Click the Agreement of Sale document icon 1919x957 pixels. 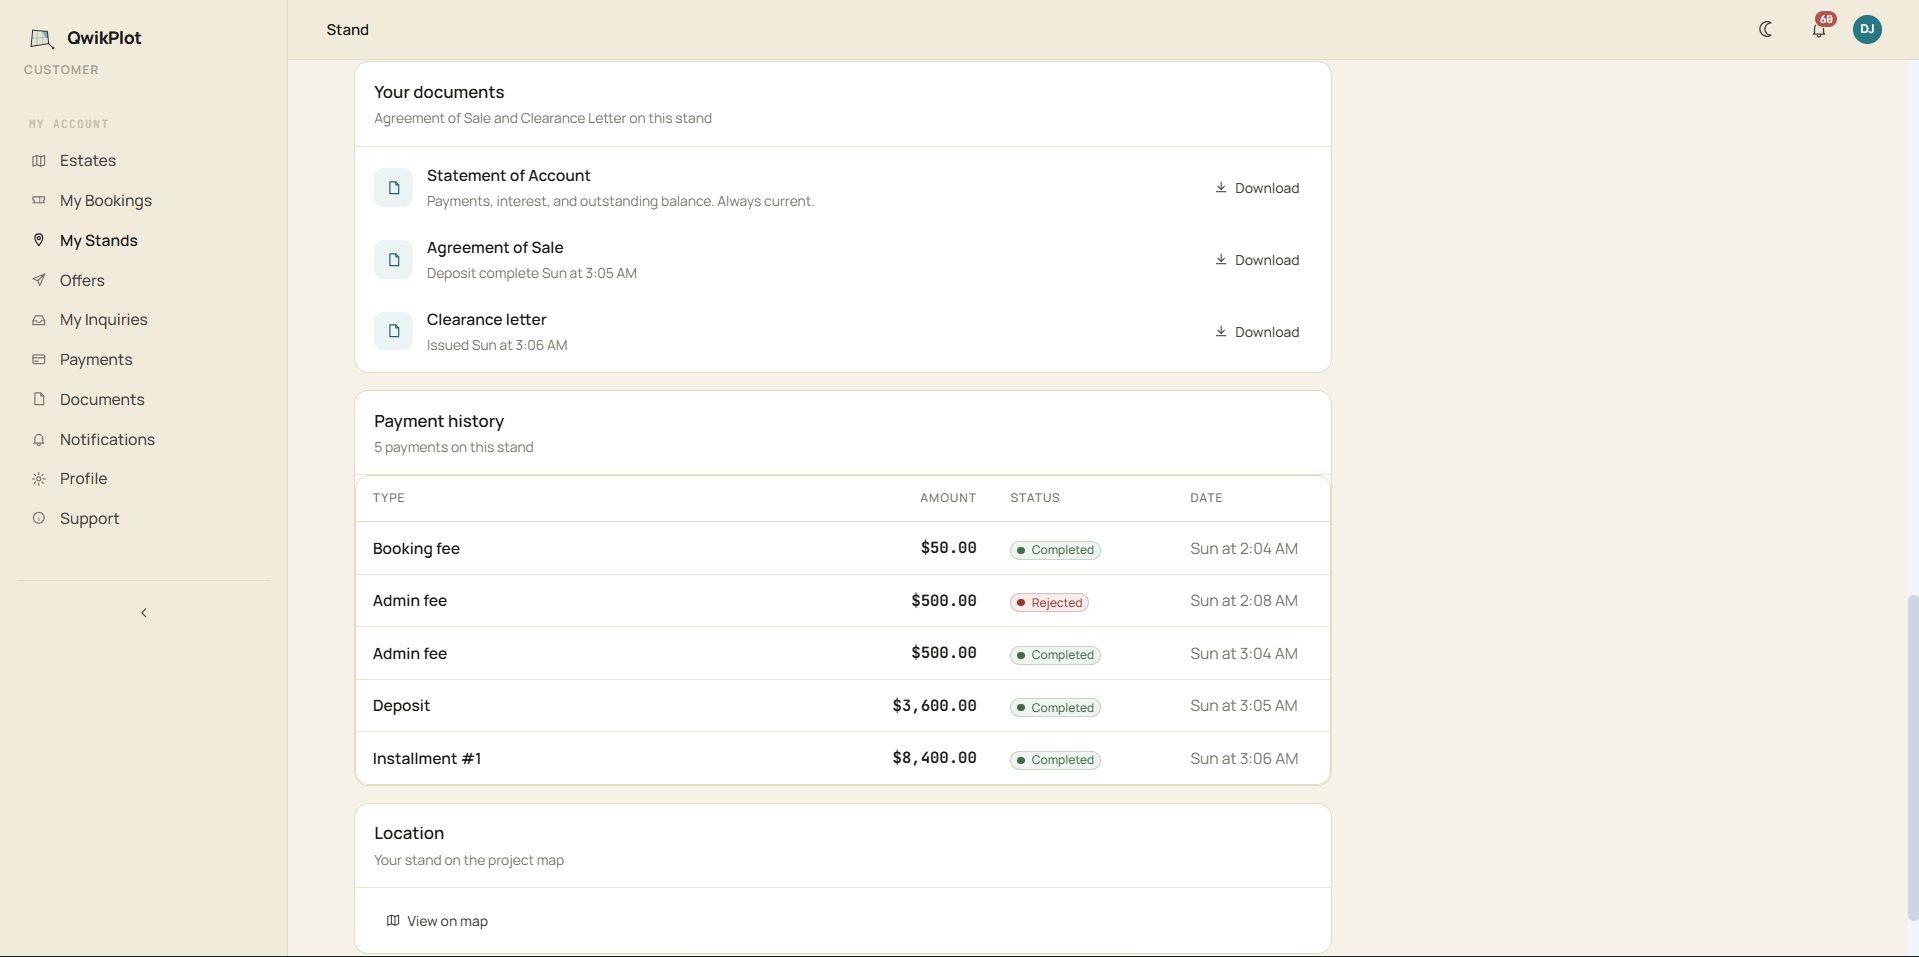(394, 260)
